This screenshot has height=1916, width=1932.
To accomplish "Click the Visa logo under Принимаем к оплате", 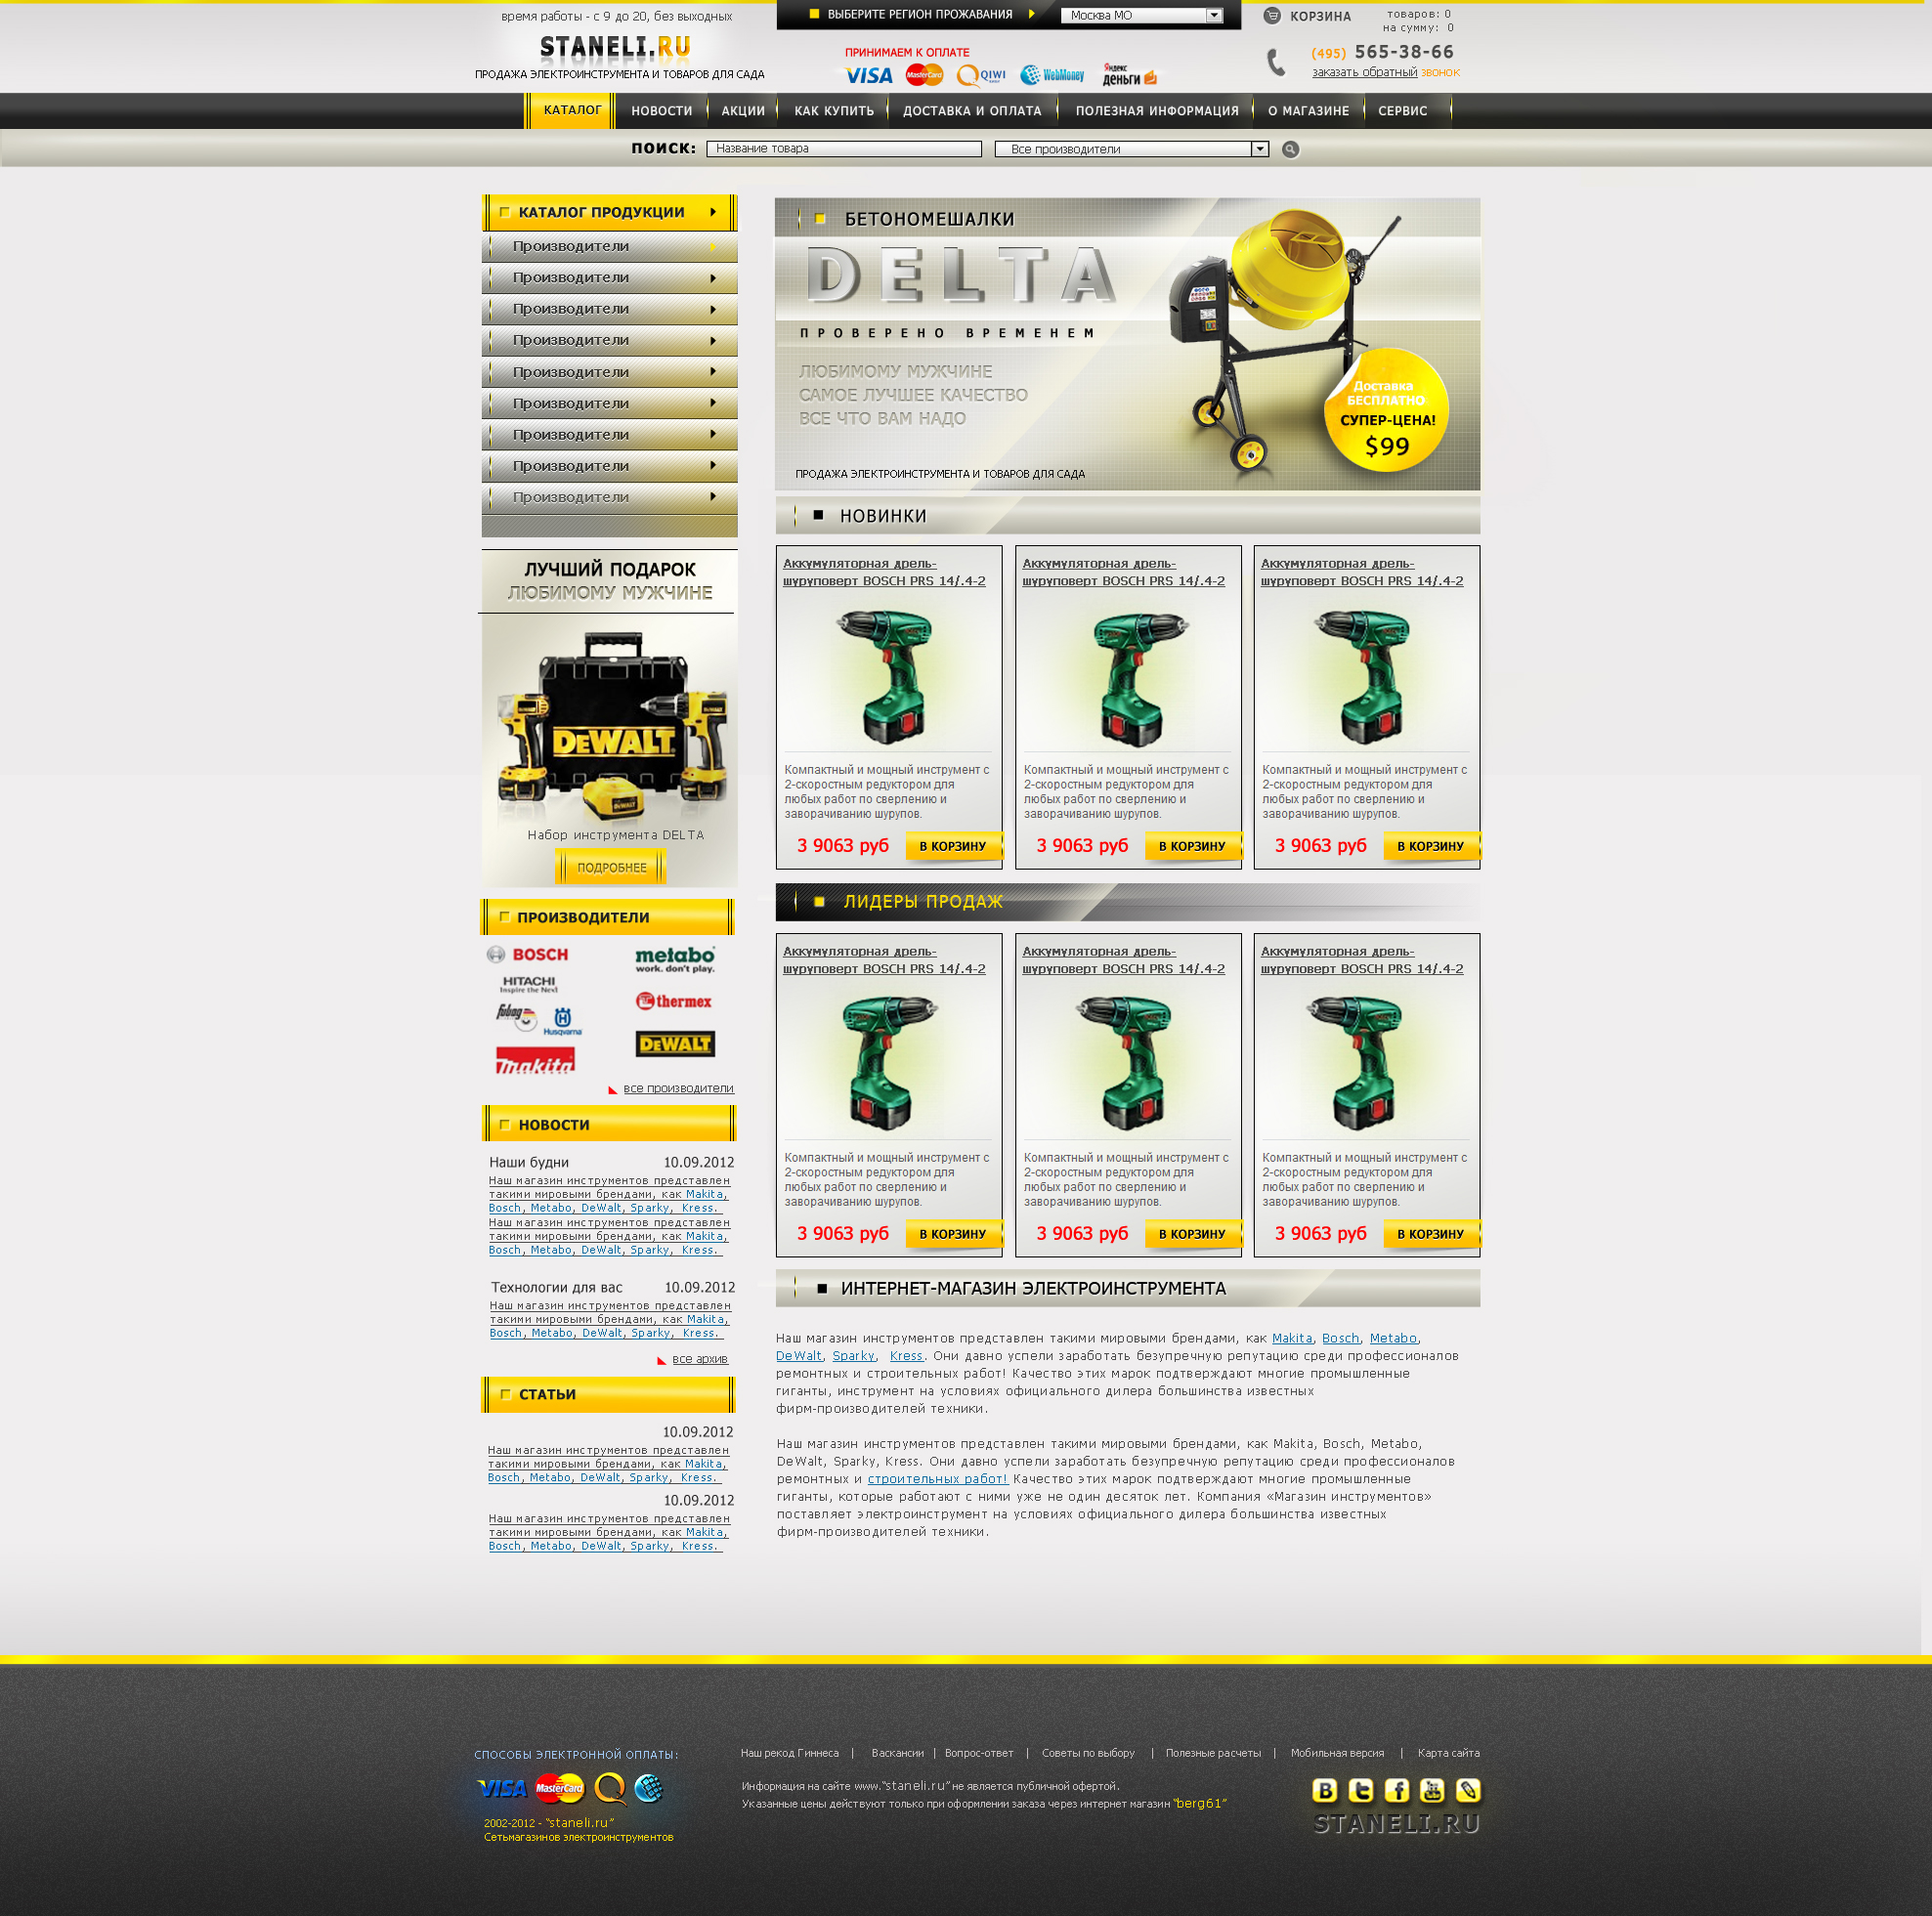I will (x=867, y=75).
